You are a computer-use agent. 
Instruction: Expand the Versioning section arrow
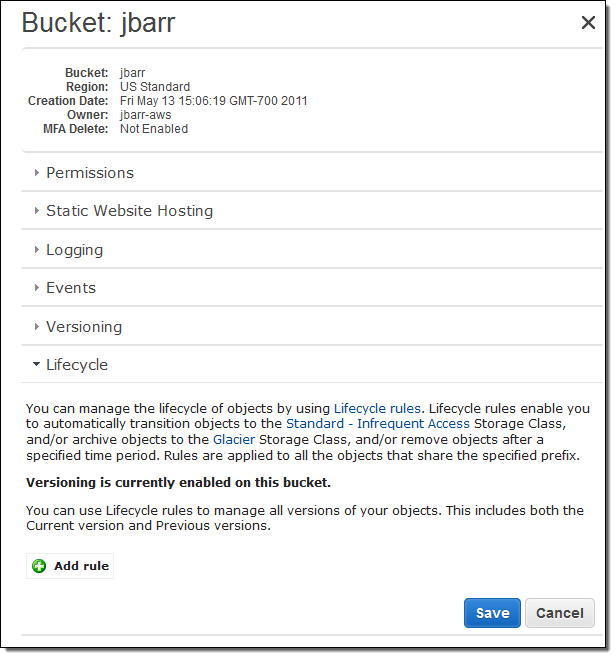(x=37, y=327)
